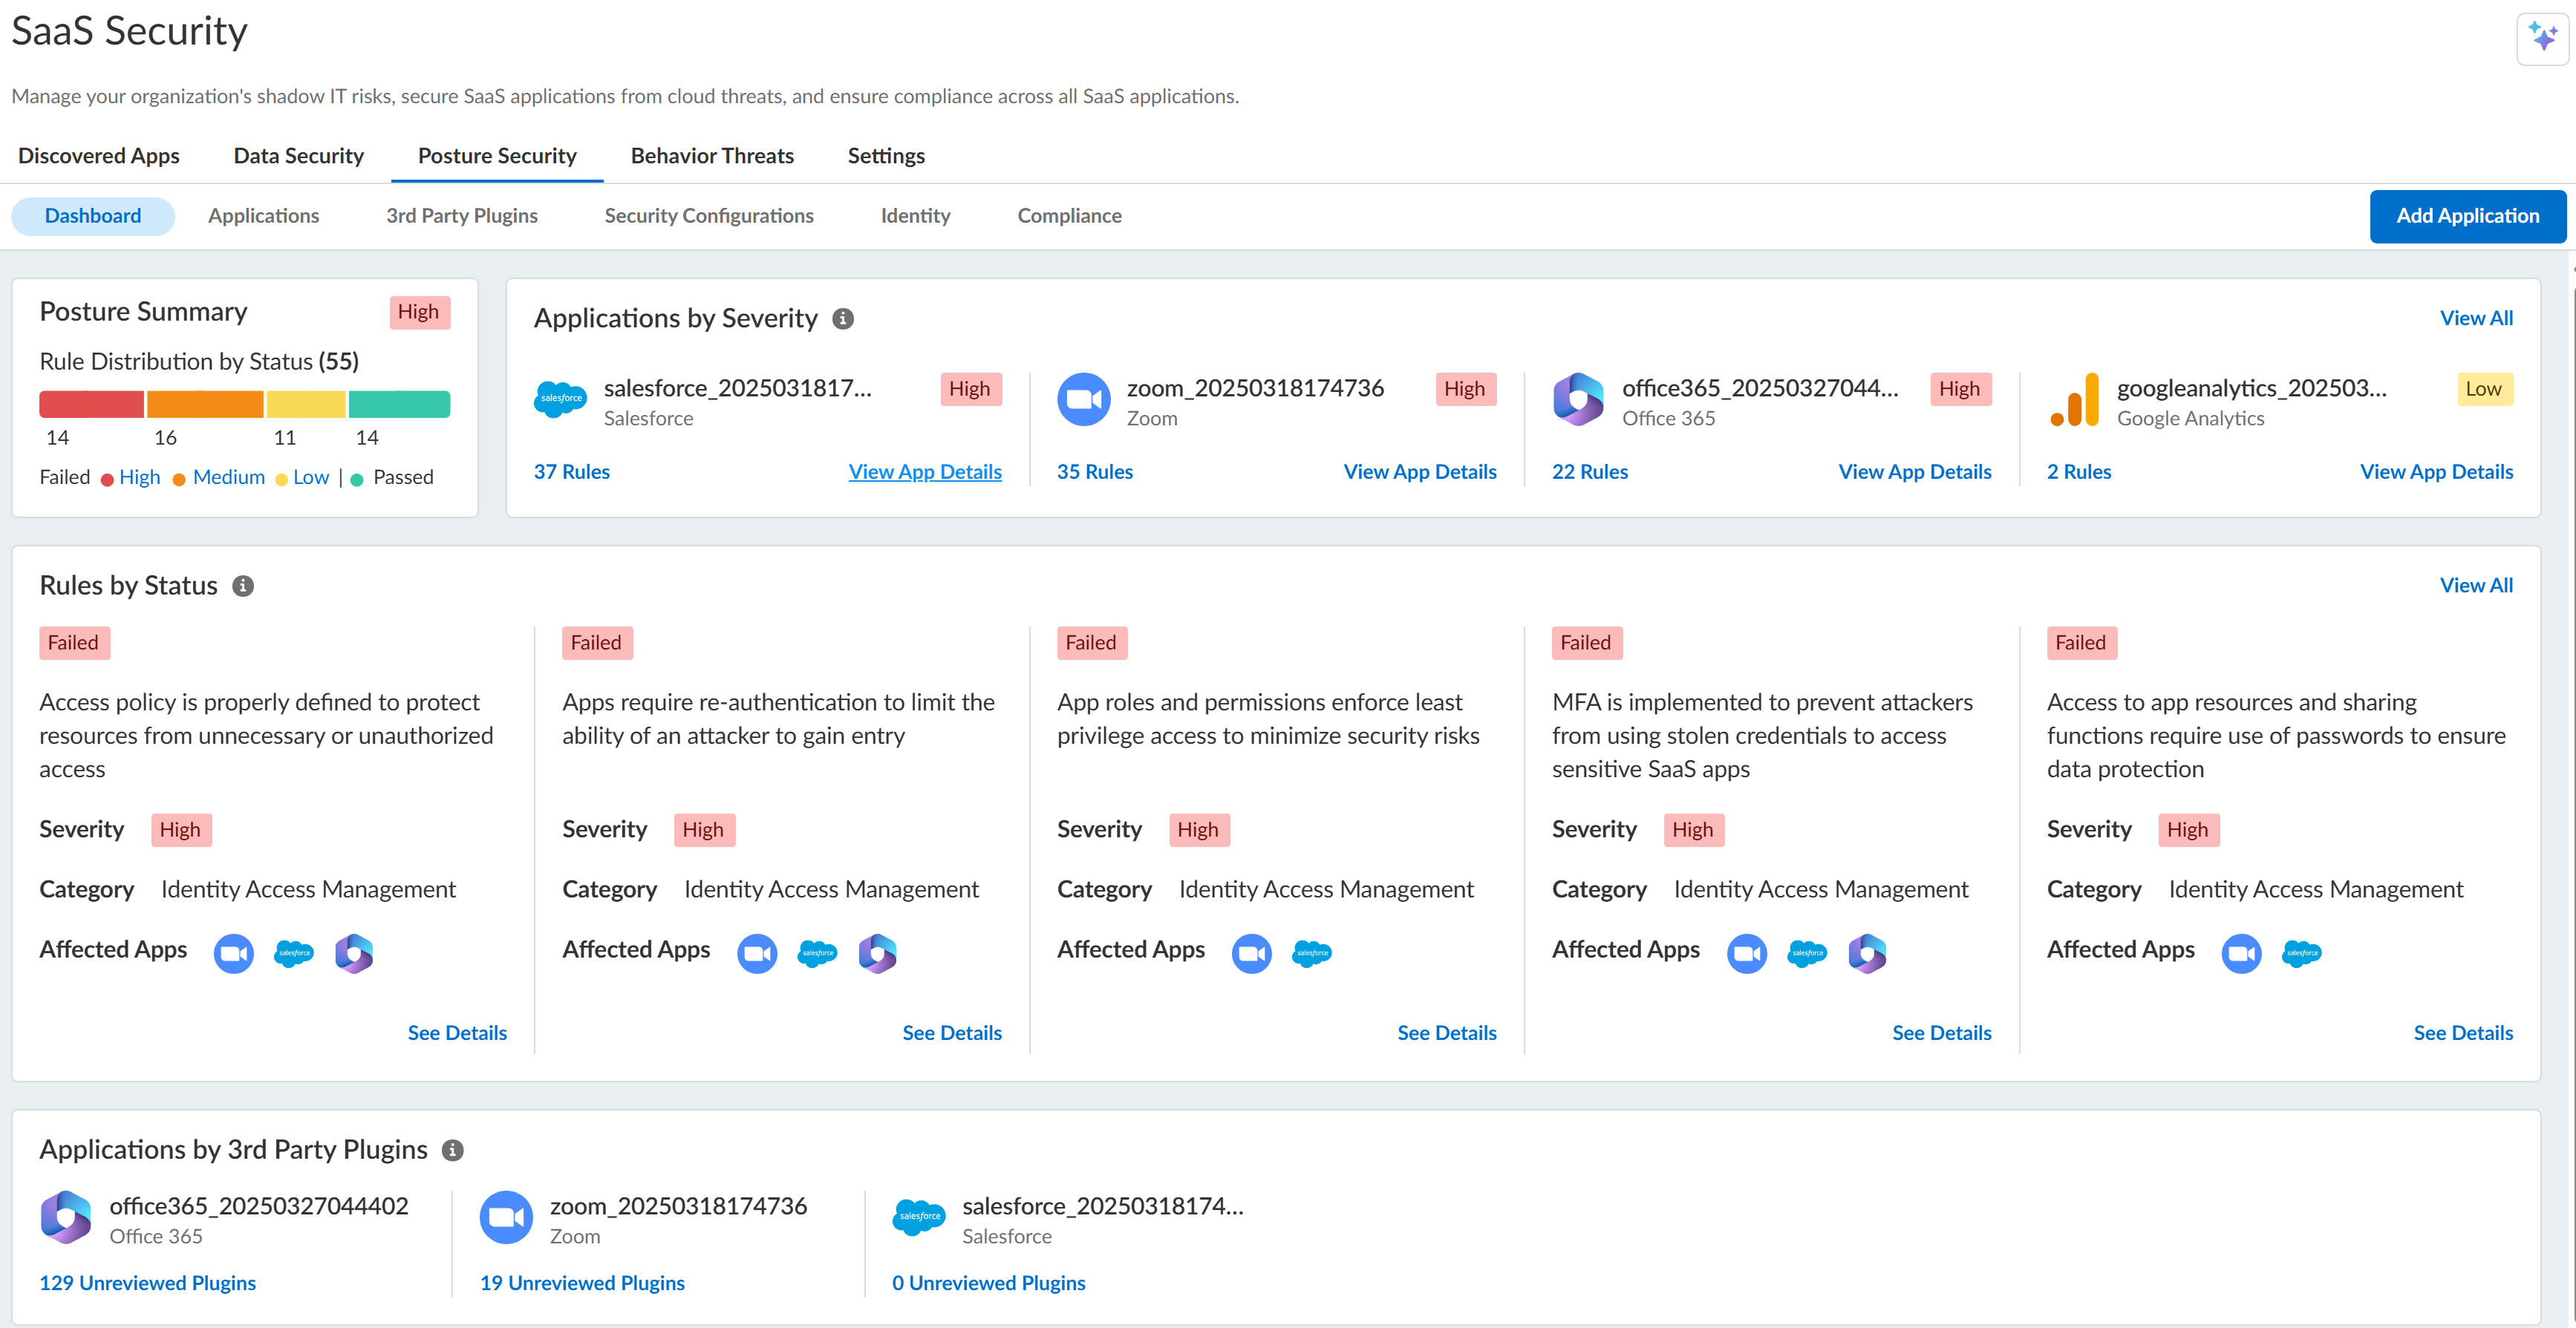Click the green Passed segment of distribution bar

(x=399, y=404)
